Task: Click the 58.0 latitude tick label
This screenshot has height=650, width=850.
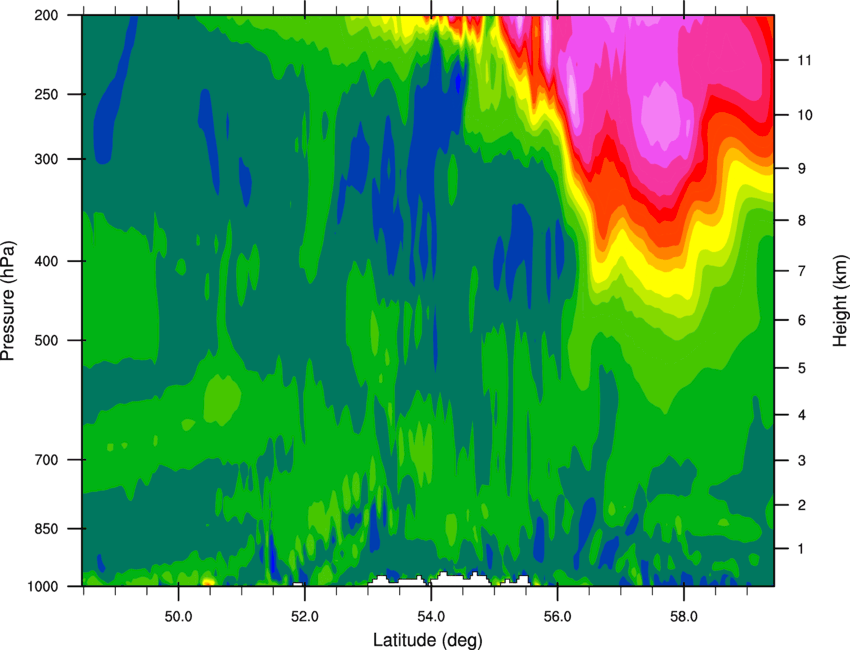Action: click(x=684, y=617)
